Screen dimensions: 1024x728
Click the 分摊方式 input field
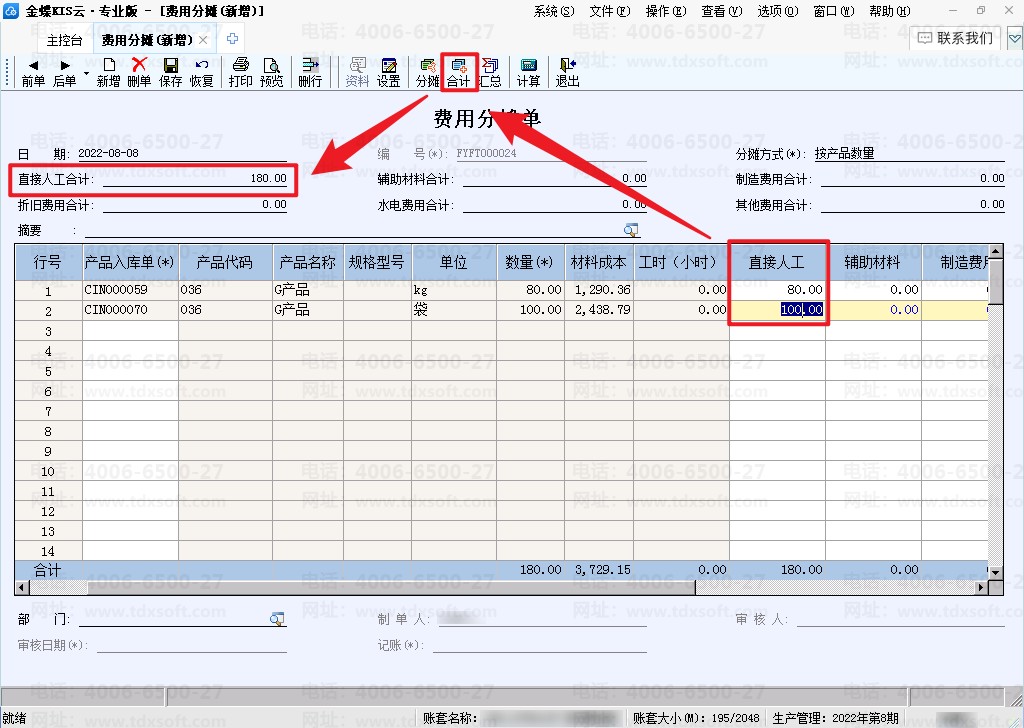point(908,154)
